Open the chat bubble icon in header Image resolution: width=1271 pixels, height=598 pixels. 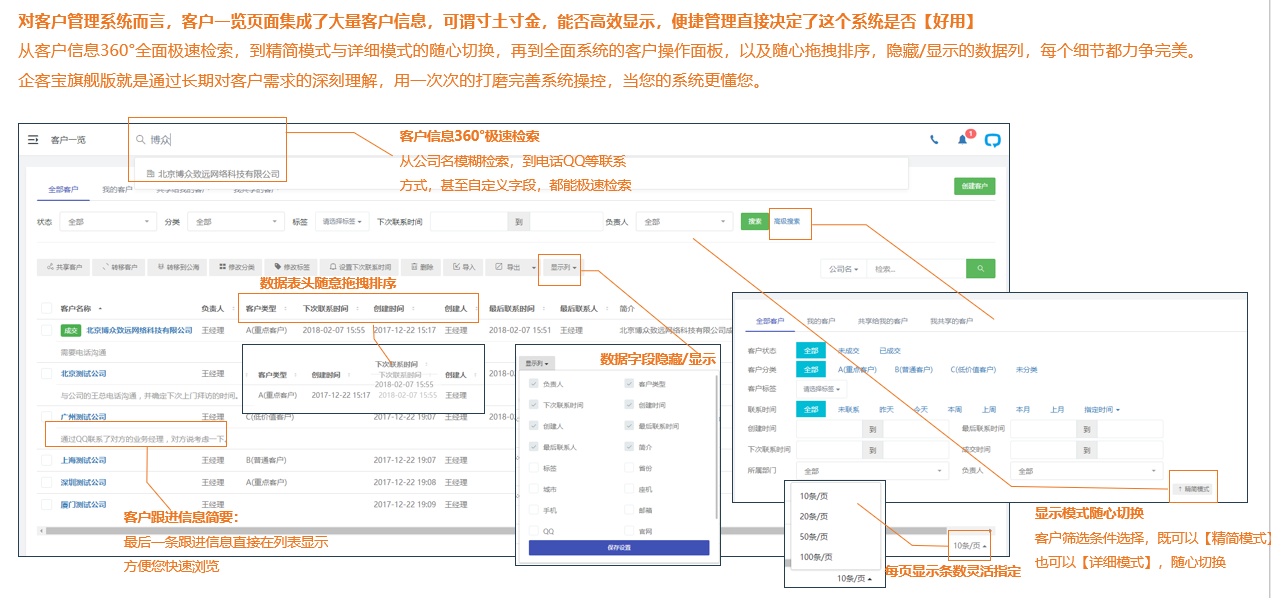point(992,140)
